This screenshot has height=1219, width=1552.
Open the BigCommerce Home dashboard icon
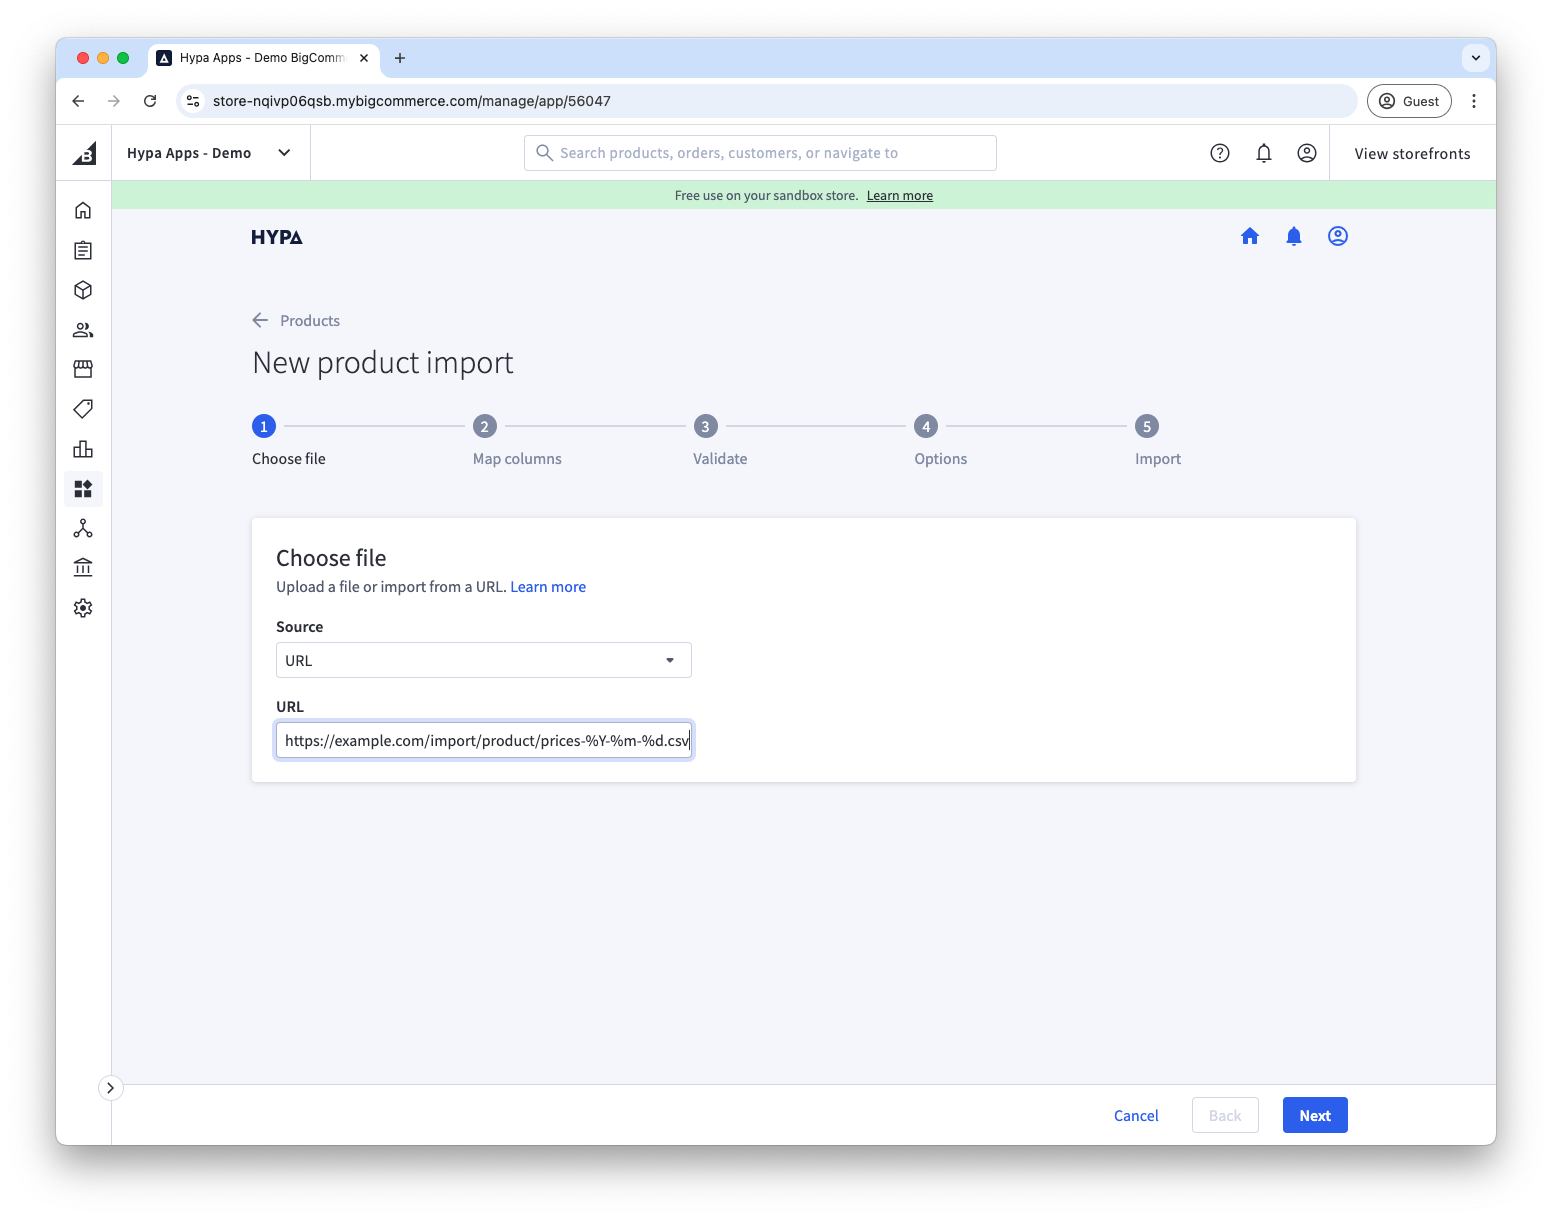(83, 210)
